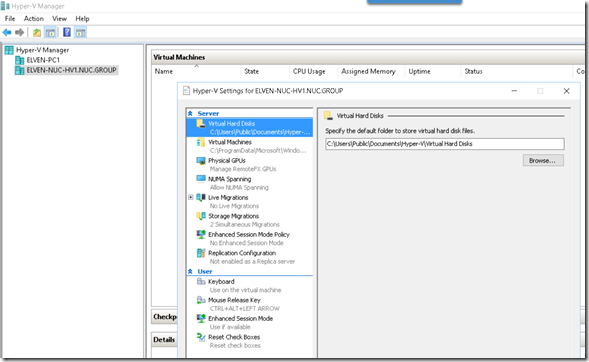
Task: Click the NUMA Spanning icon
Action: 201,178
